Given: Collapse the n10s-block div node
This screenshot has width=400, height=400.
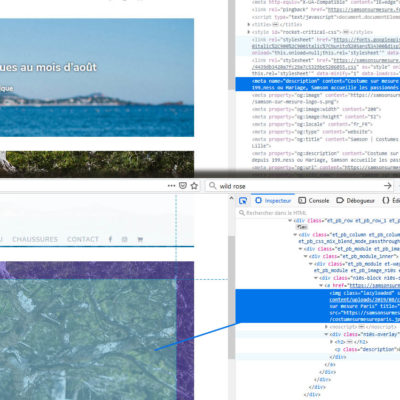Looking at the screenshot, I should pos(316,278).
